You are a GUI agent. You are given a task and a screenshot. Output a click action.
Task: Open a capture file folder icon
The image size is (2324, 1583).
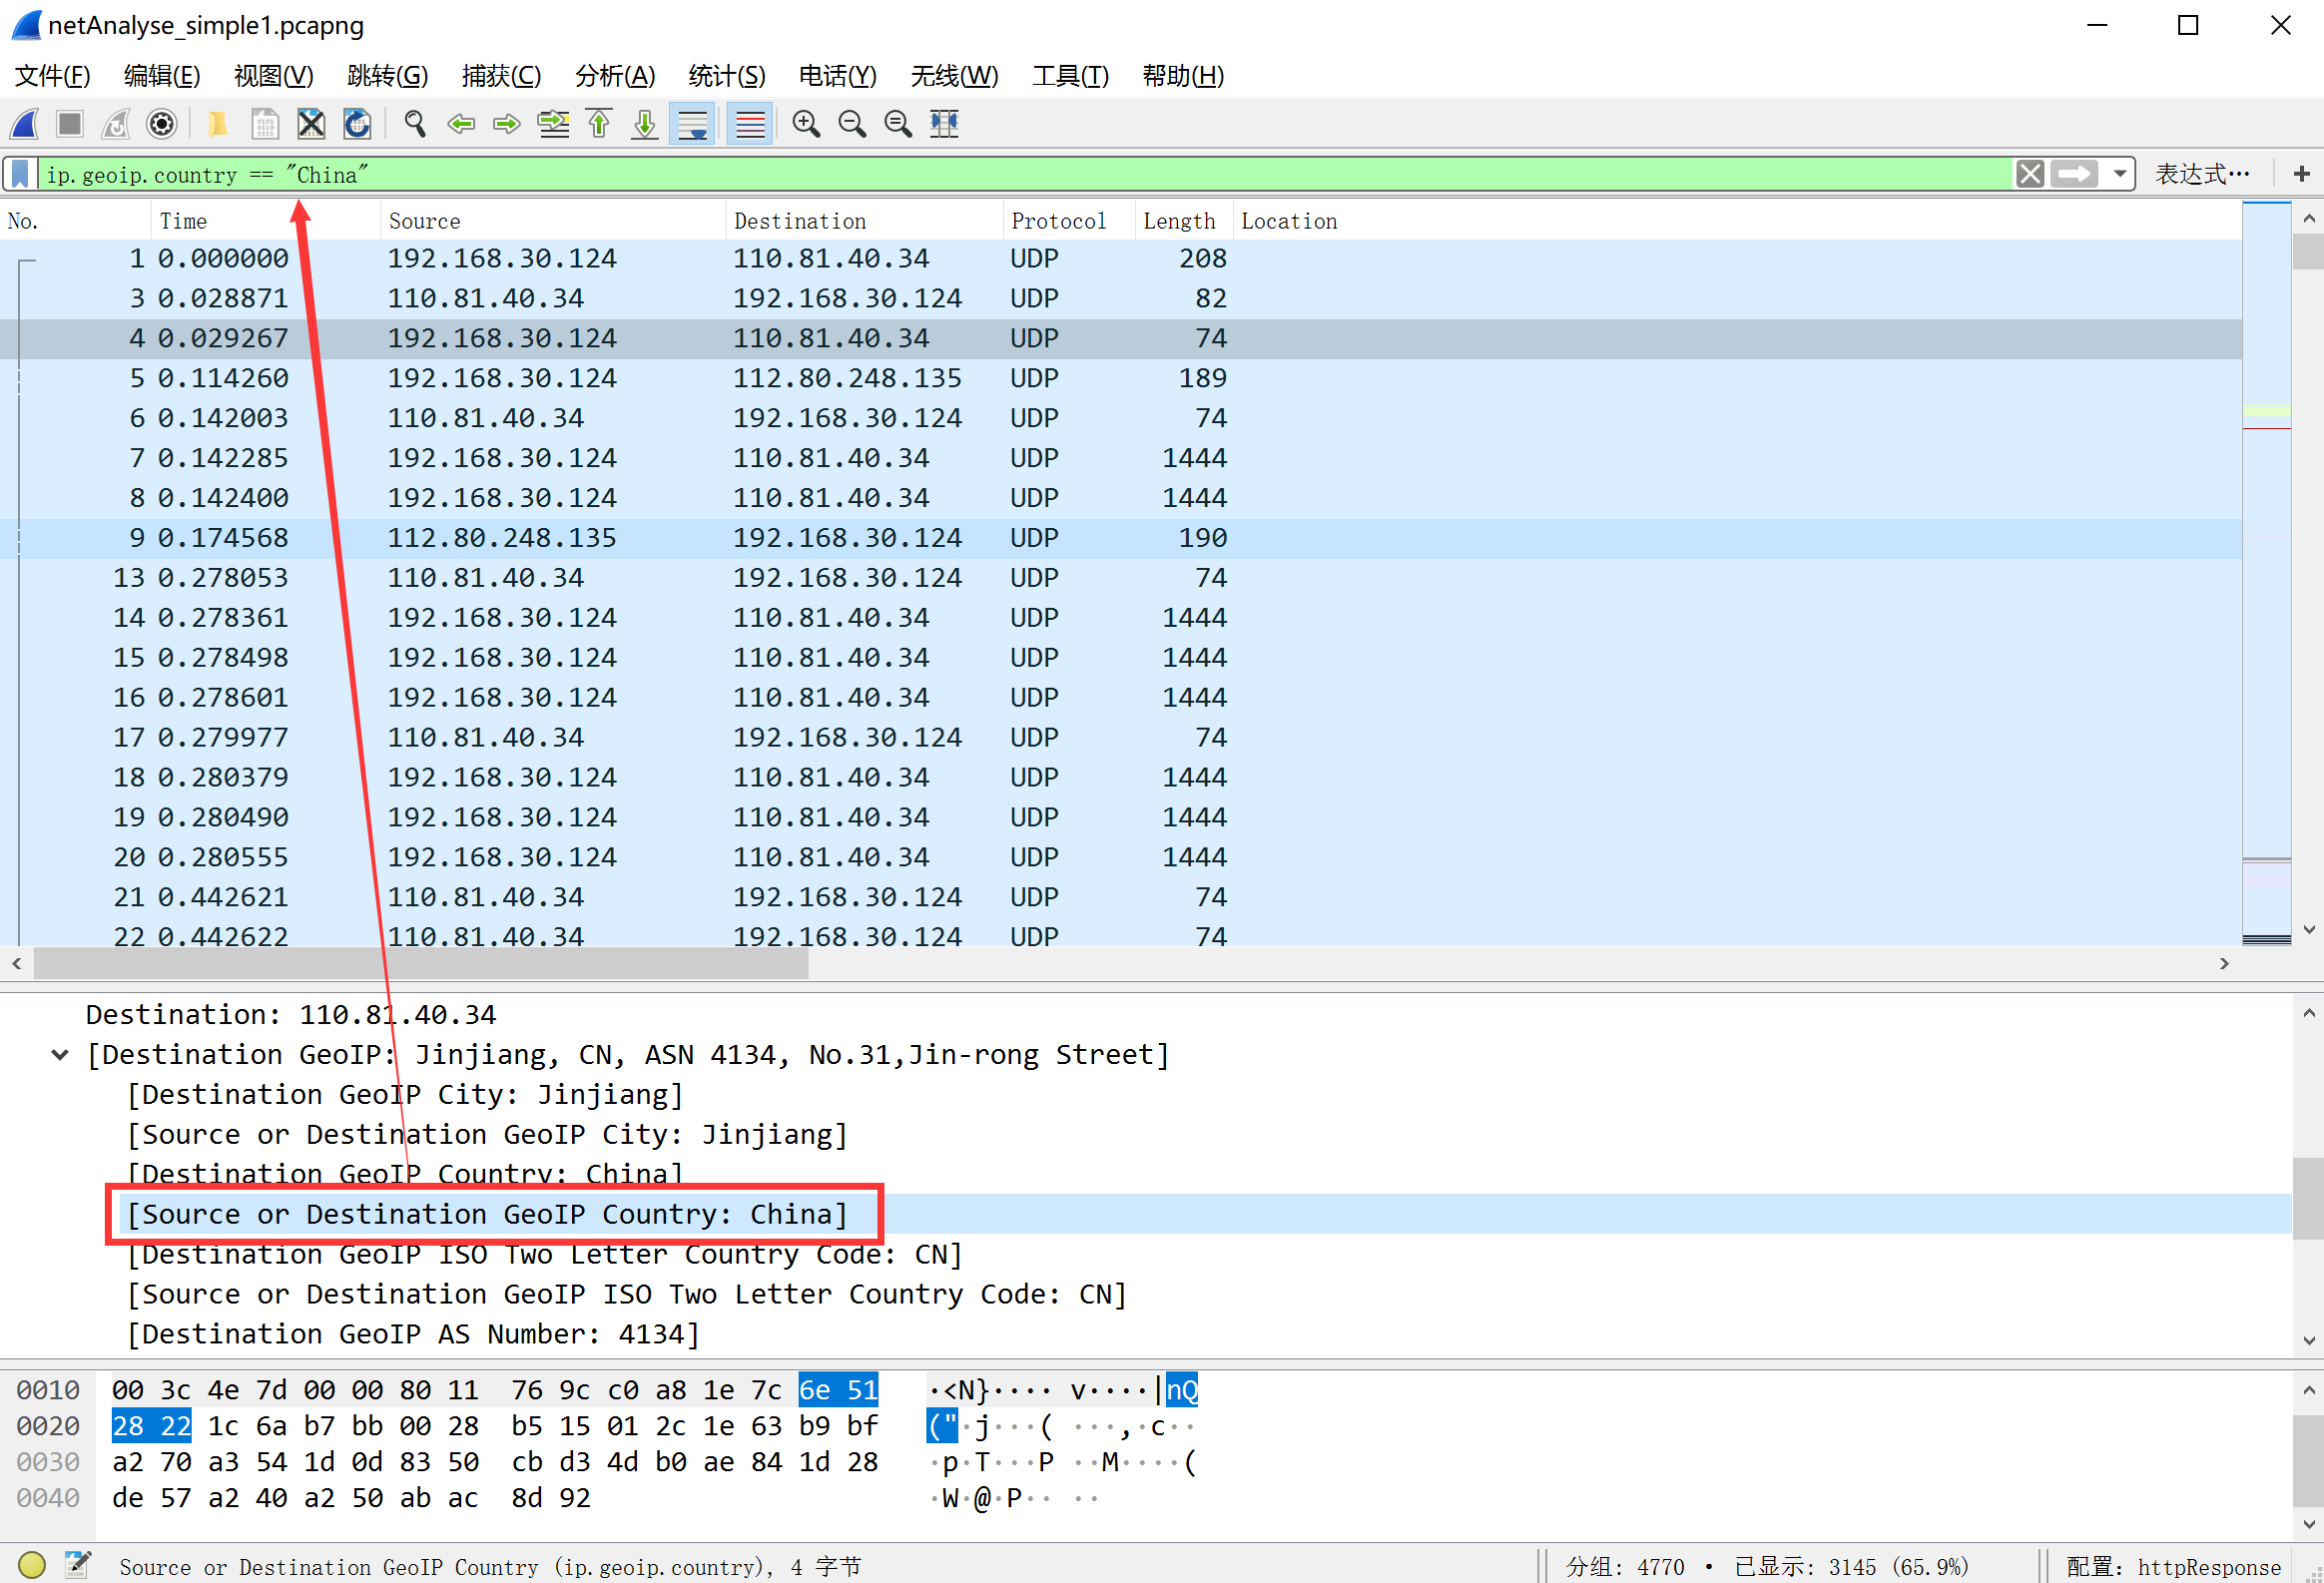coord(217,124)
